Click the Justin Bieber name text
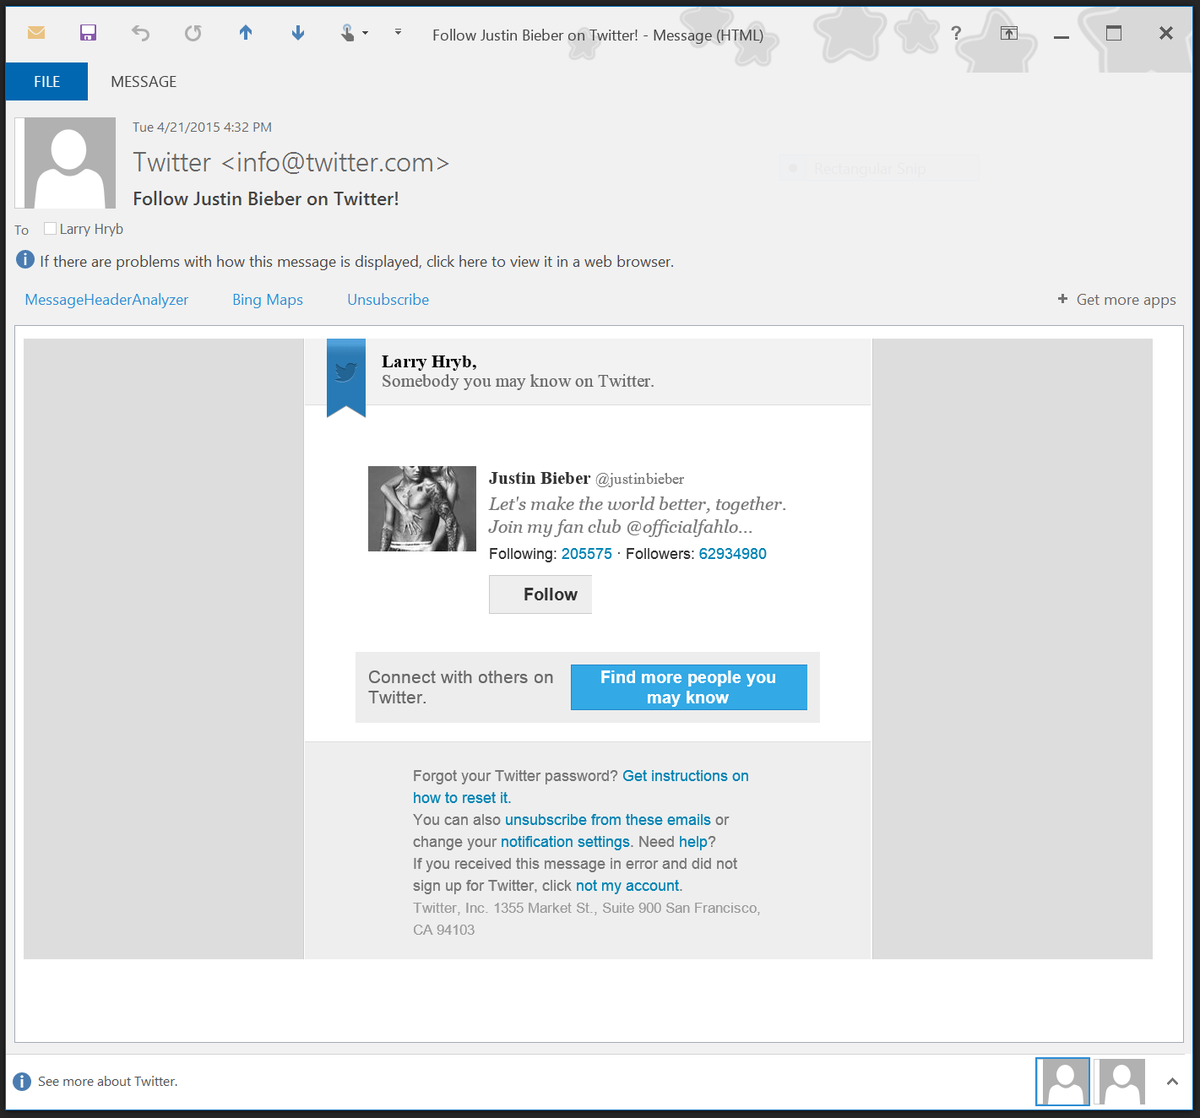The image size is (1200, 1118). (539, 478)
